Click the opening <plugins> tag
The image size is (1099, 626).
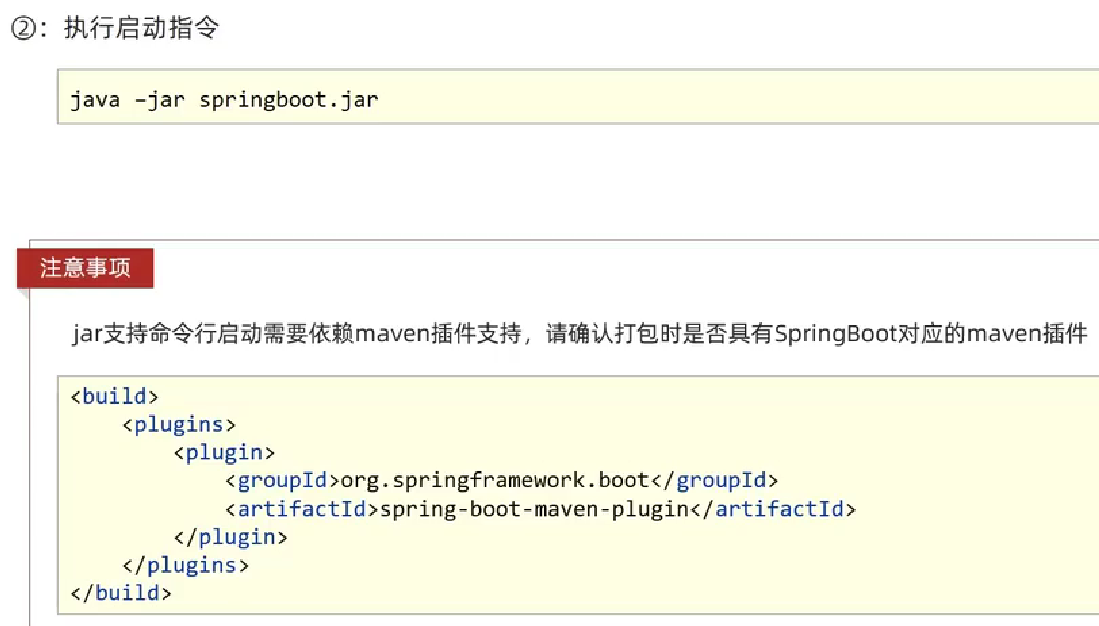click(179, 424)
